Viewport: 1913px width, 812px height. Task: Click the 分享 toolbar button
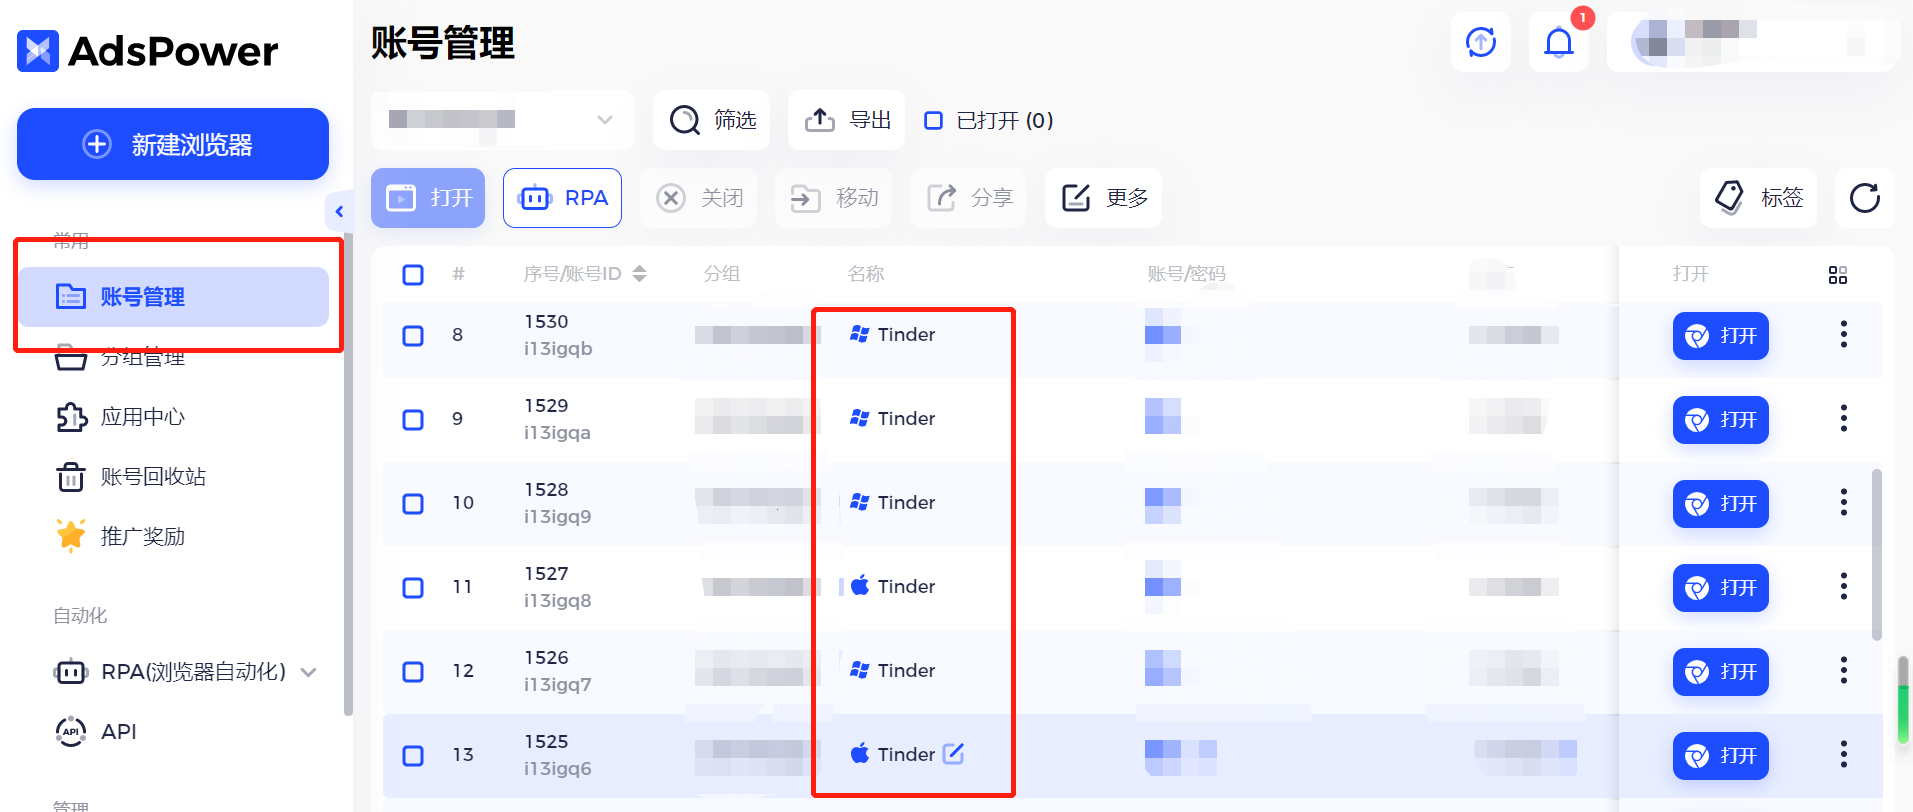[x=968, y=198]
